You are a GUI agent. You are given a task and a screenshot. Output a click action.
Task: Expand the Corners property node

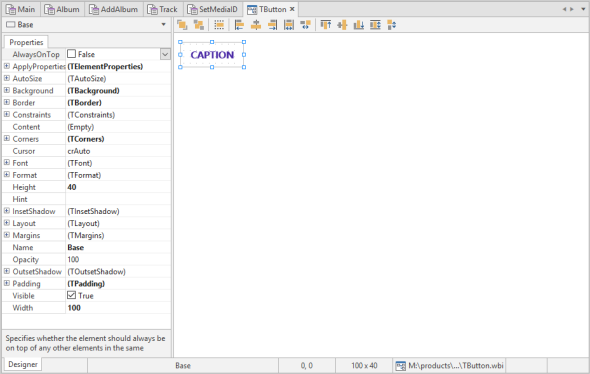click(7, 138)
